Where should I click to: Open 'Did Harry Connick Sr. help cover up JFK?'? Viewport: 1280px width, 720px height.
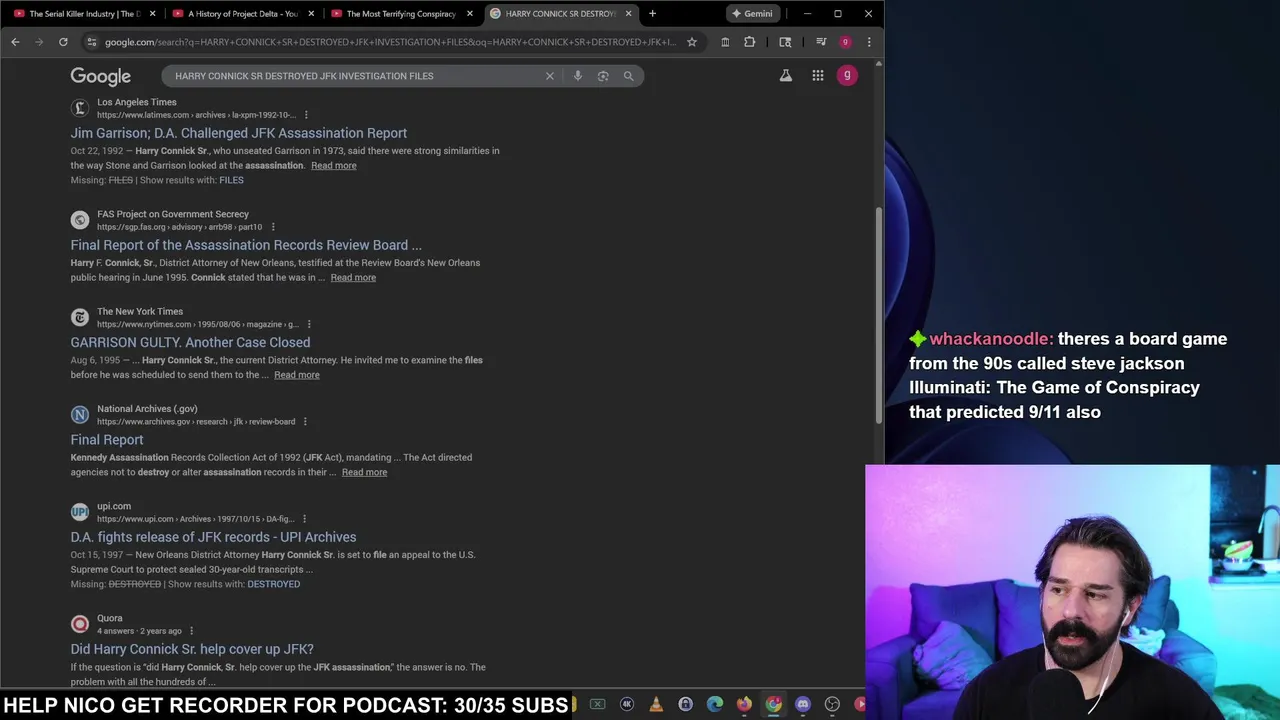click(x=192, y=649)
